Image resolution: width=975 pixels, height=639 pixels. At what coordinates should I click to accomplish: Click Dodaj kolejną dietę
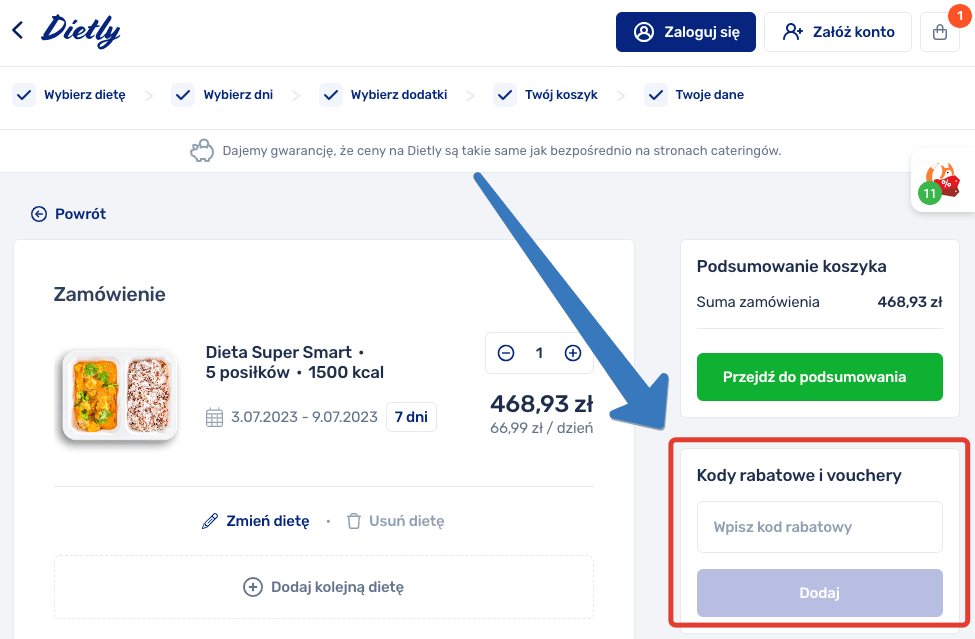pyautogui.click(x=324, y=587)
